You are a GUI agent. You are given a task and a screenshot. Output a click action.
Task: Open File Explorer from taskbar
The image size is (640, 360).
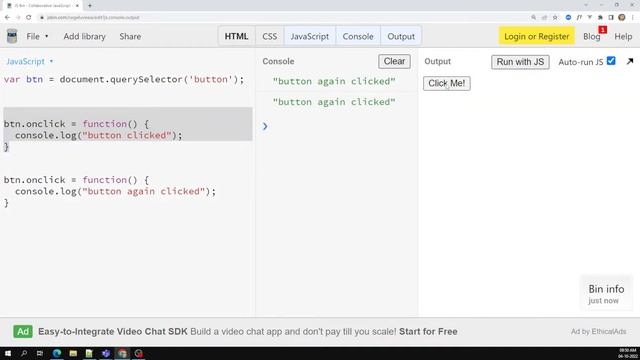click(73, 353)
